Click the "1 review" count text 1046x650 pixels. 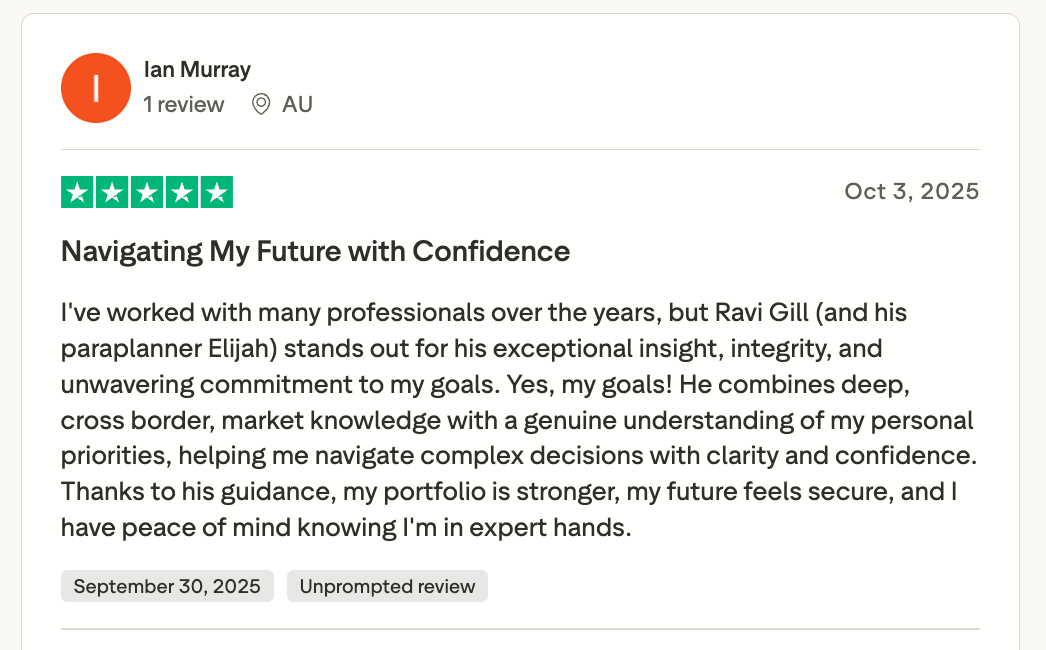(x=184, y=104)
